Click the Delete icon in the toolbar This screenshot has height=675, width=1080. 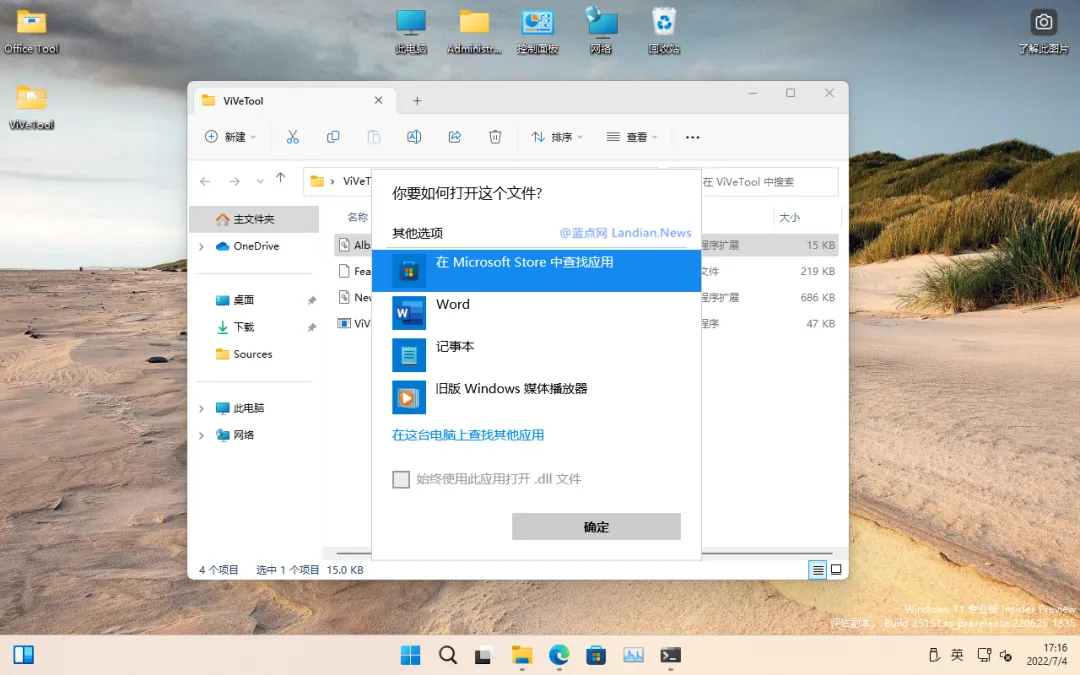(495, 136)
